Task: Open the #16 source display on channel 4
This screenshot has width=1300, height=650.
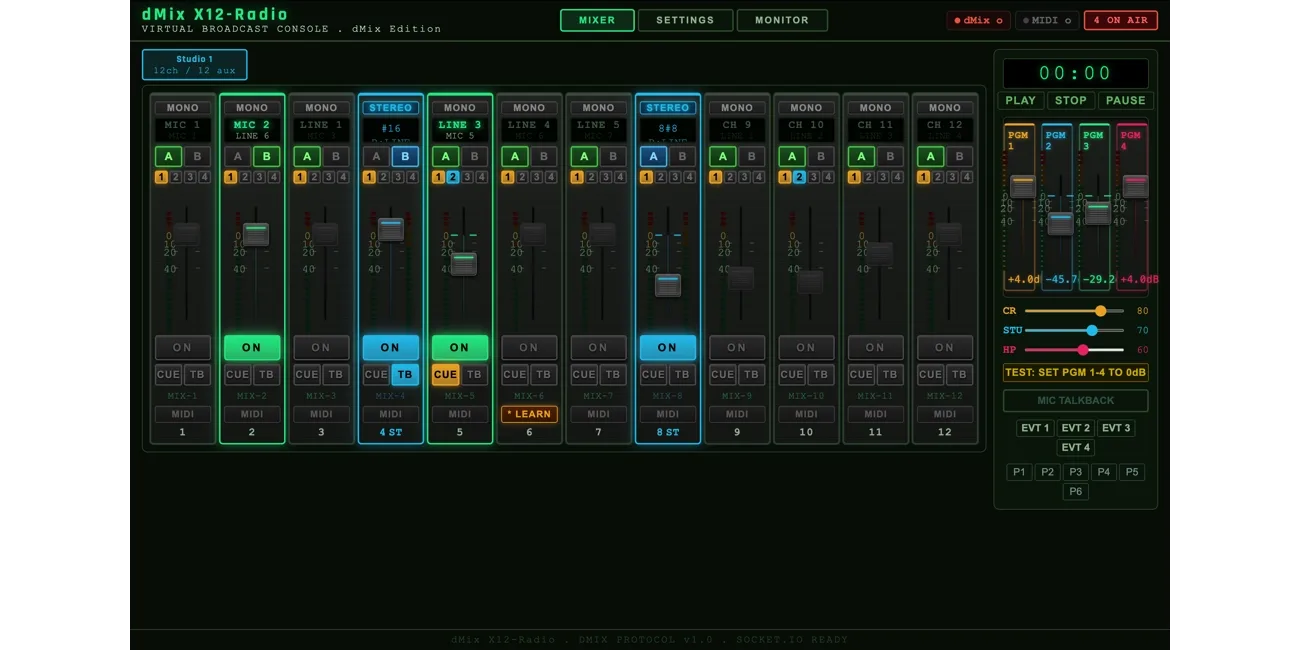Action: 390,130
